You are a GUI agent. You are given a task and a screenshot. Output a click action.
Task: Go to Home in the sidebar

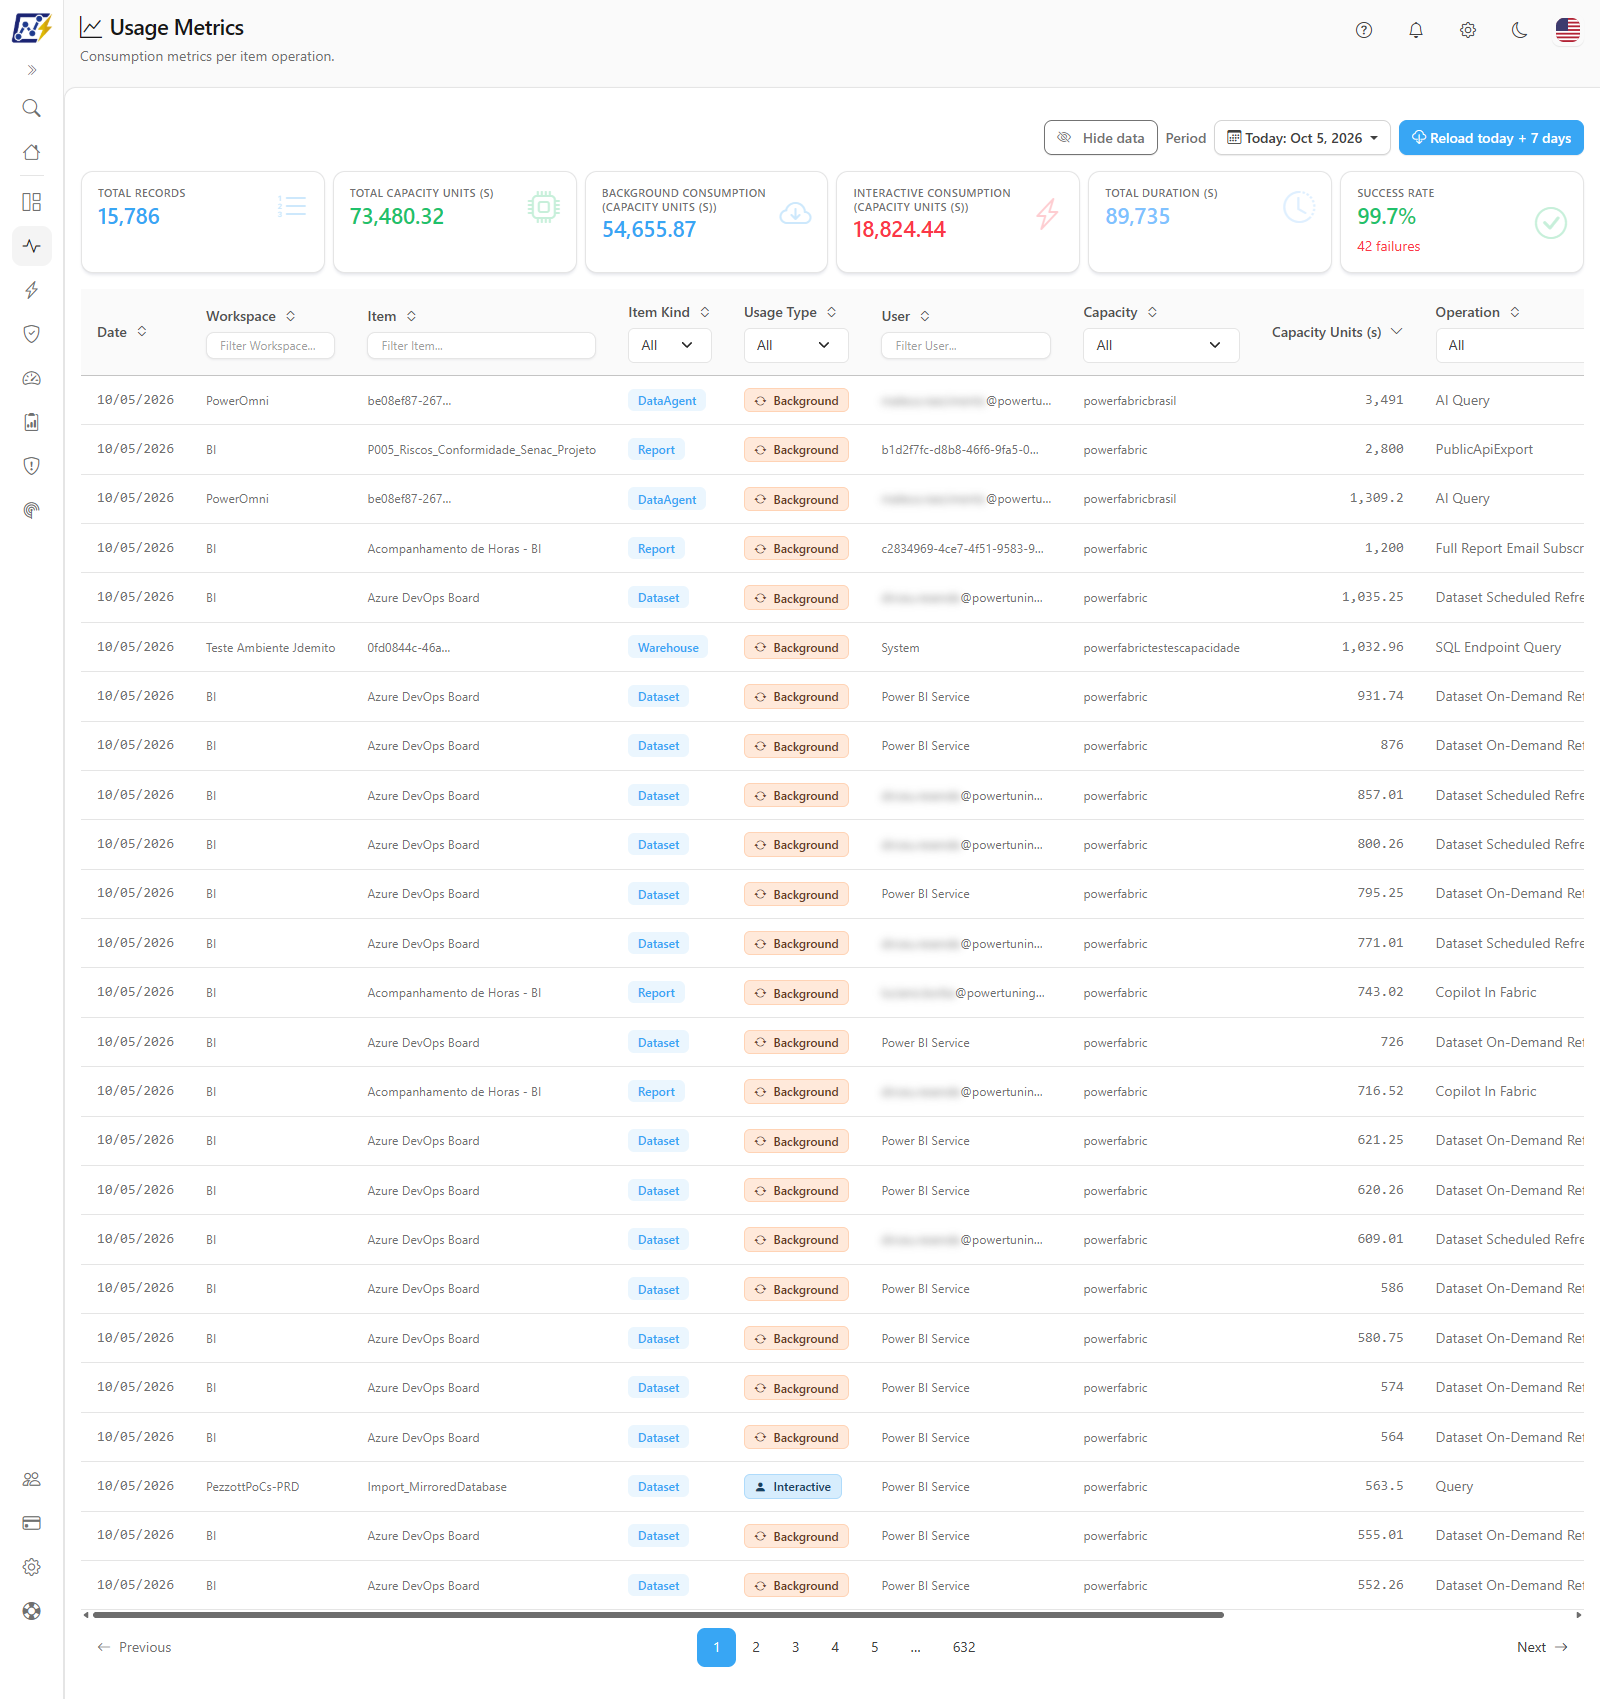point(32,152)
